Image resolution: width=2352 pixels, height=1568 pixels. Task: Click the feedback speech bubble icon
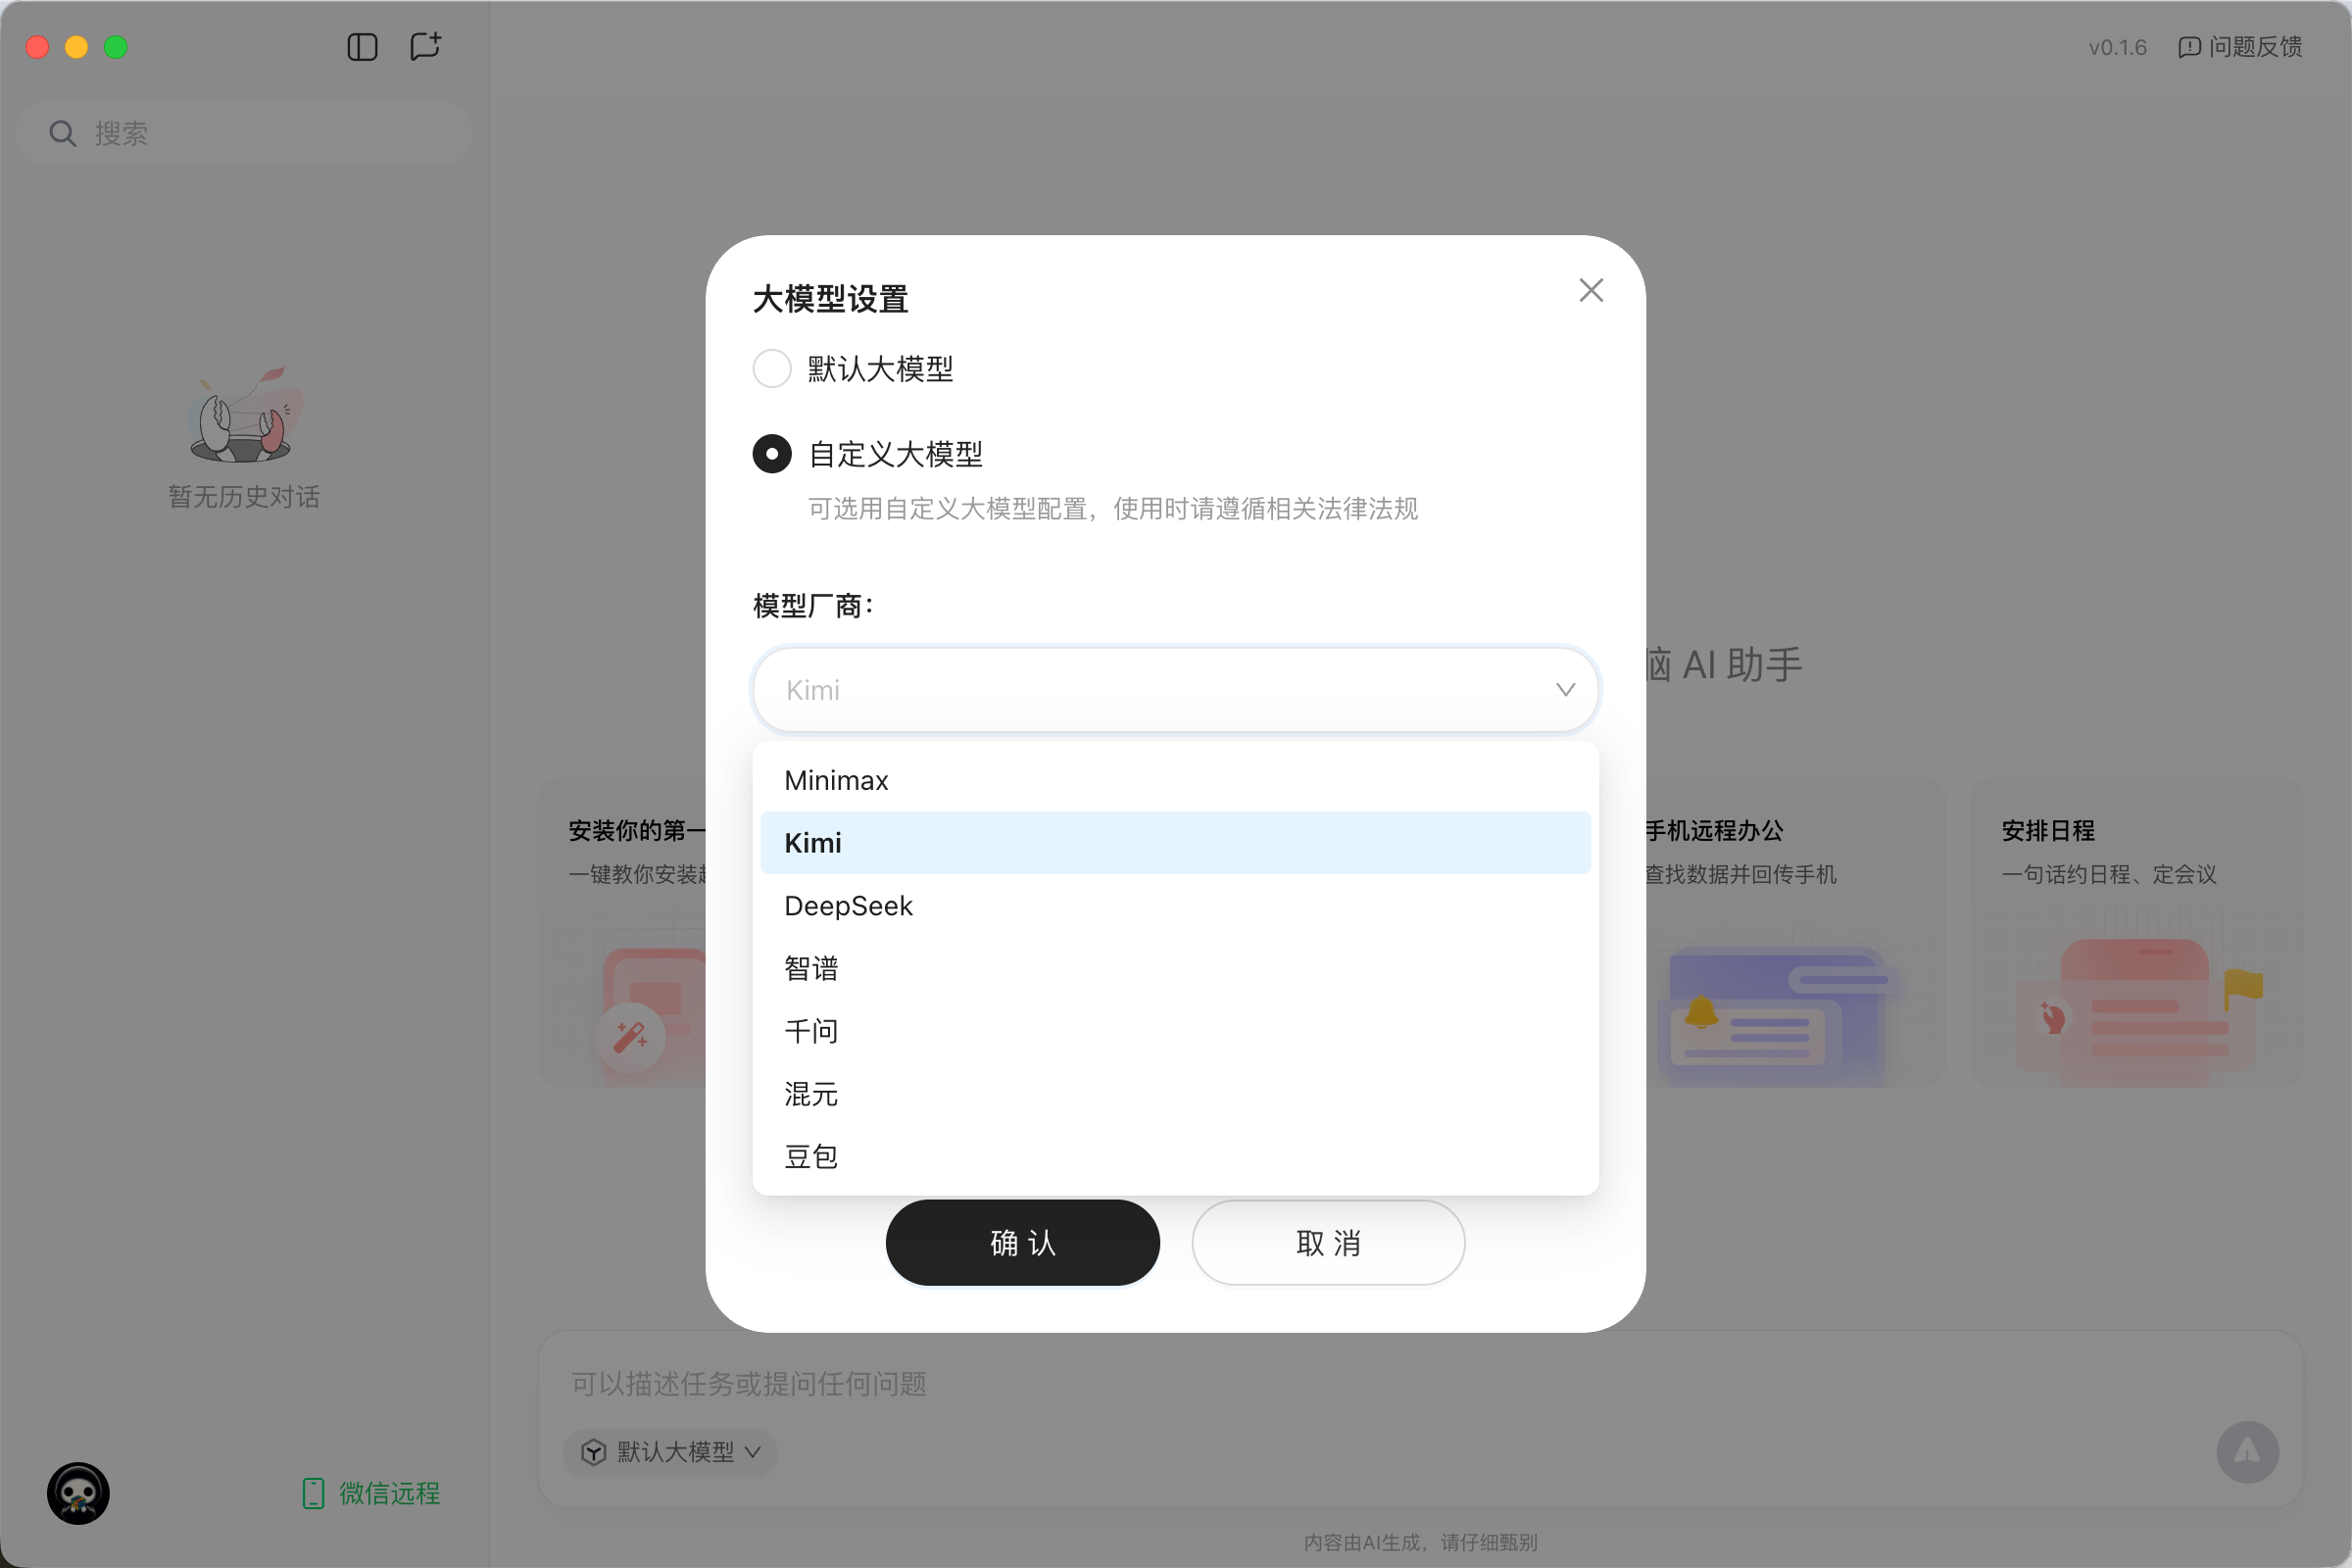click(x=2189, y=47)
